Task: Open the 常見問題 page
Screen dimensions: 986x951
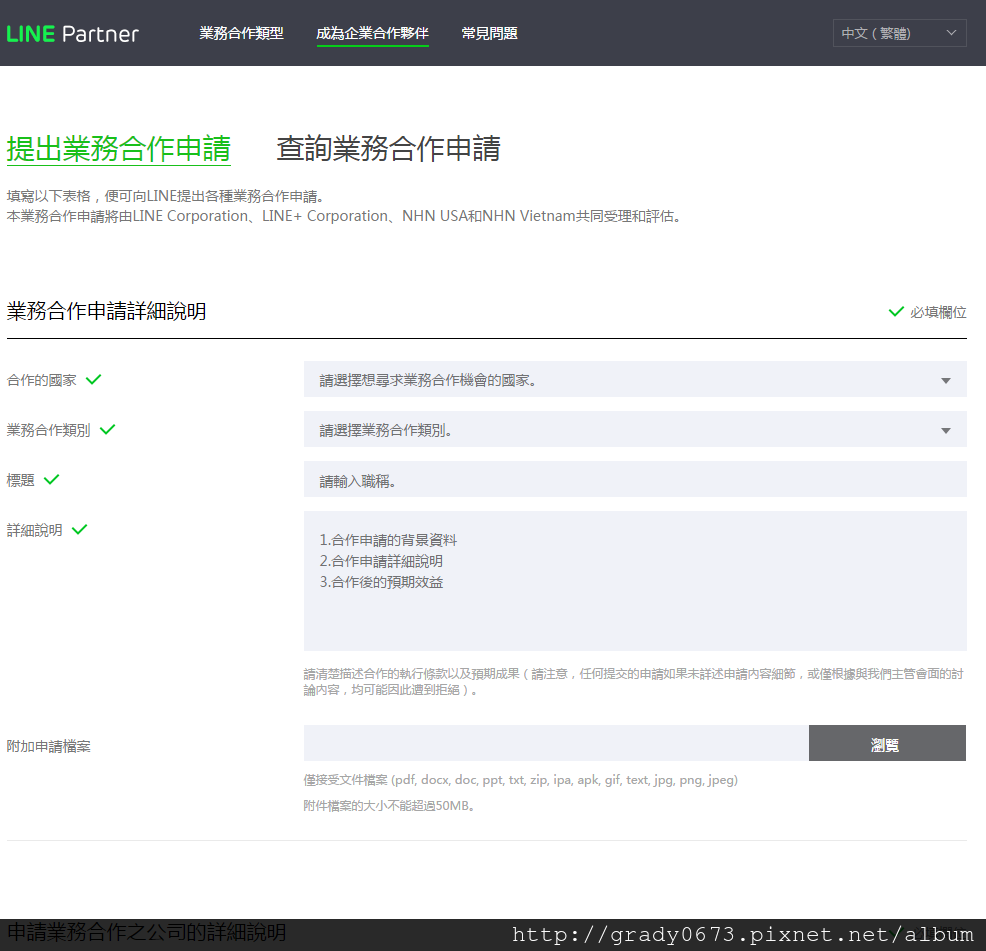Action: 489,33
